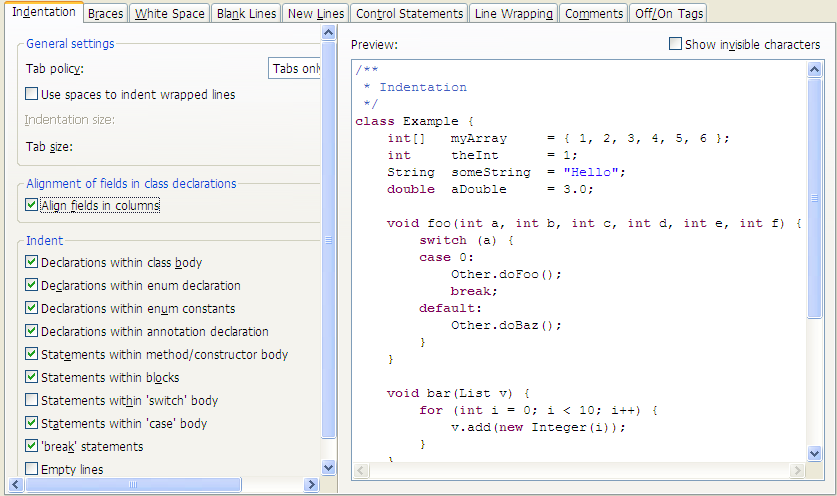The image size is (837, 496).
Task: Go to the New Lines tab
Action: click(315, 13)
